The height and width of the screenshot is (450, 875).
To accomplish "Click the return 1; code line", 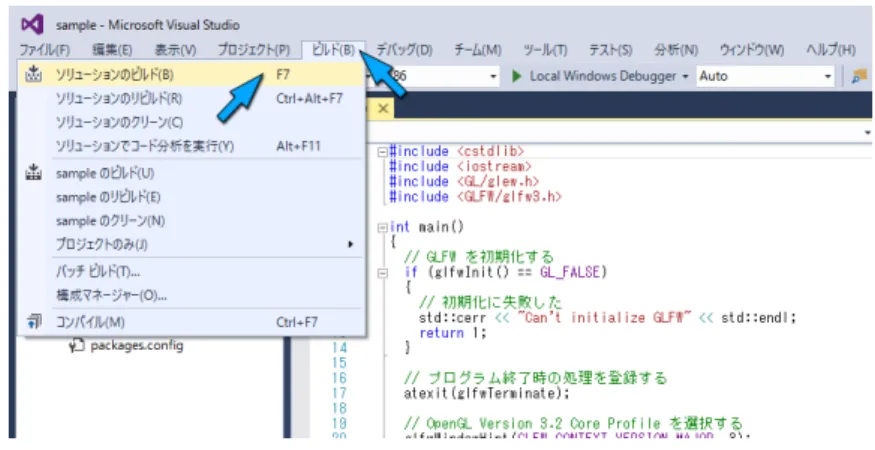I will point(453,333).
